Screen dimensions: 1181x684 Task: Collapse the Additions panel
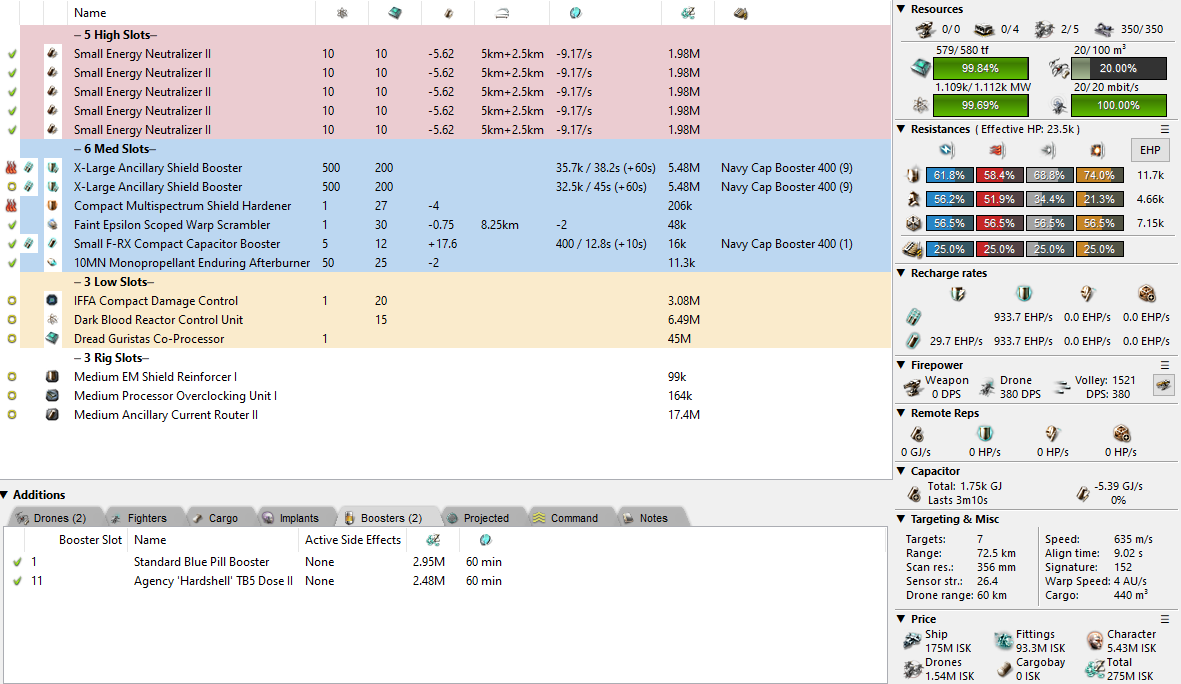(x=5, y=495)
